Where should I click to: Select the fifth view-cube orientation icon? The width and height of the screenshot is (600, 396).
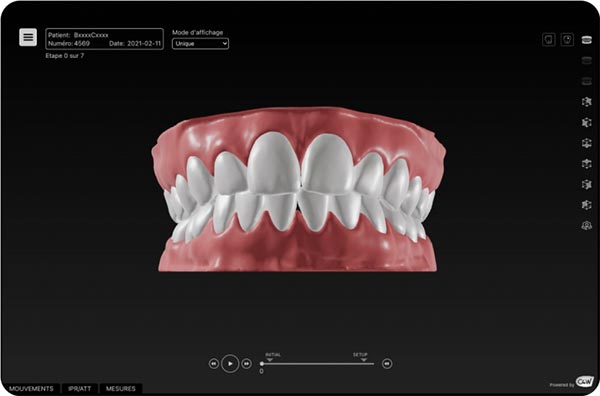[586, 184]
